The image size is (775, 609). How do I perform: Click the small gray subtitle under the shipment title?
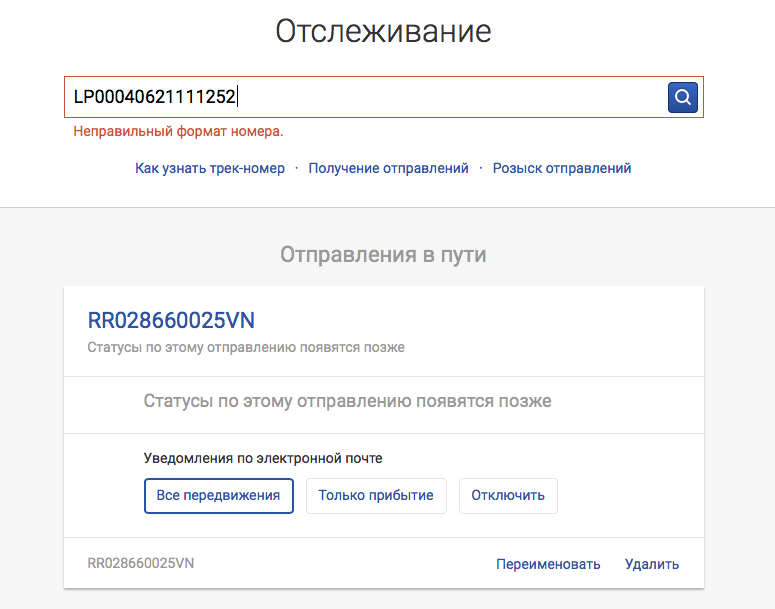[x=246, y=348]
